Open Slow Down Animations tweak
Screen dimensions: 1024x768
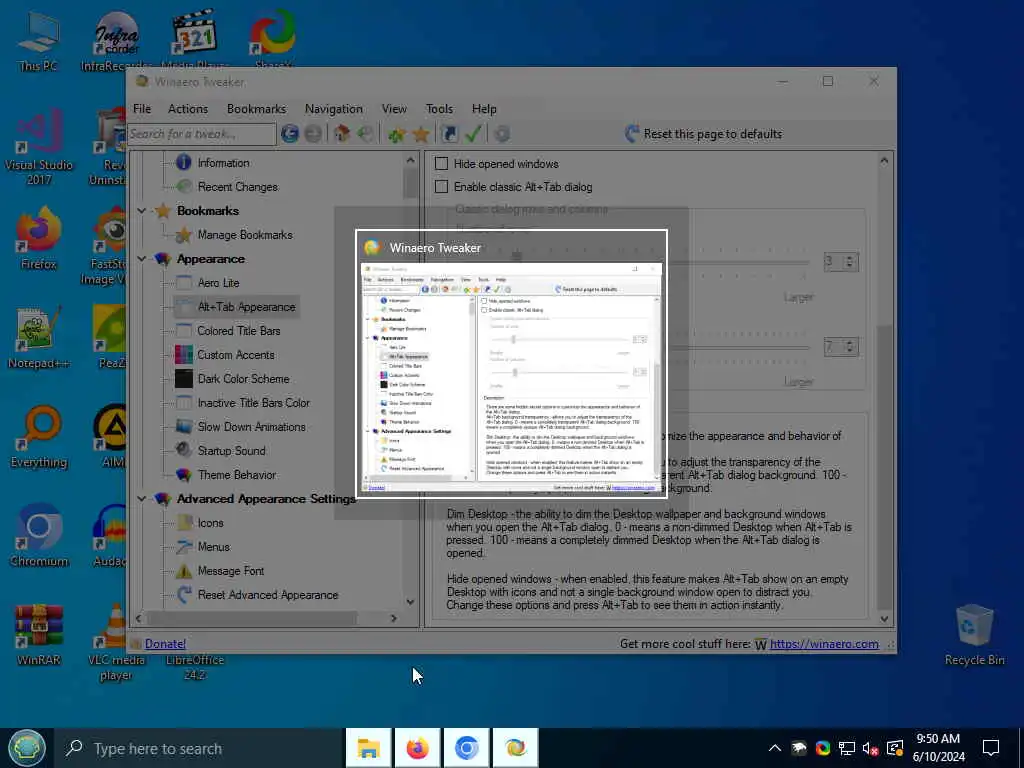(251, 427)
